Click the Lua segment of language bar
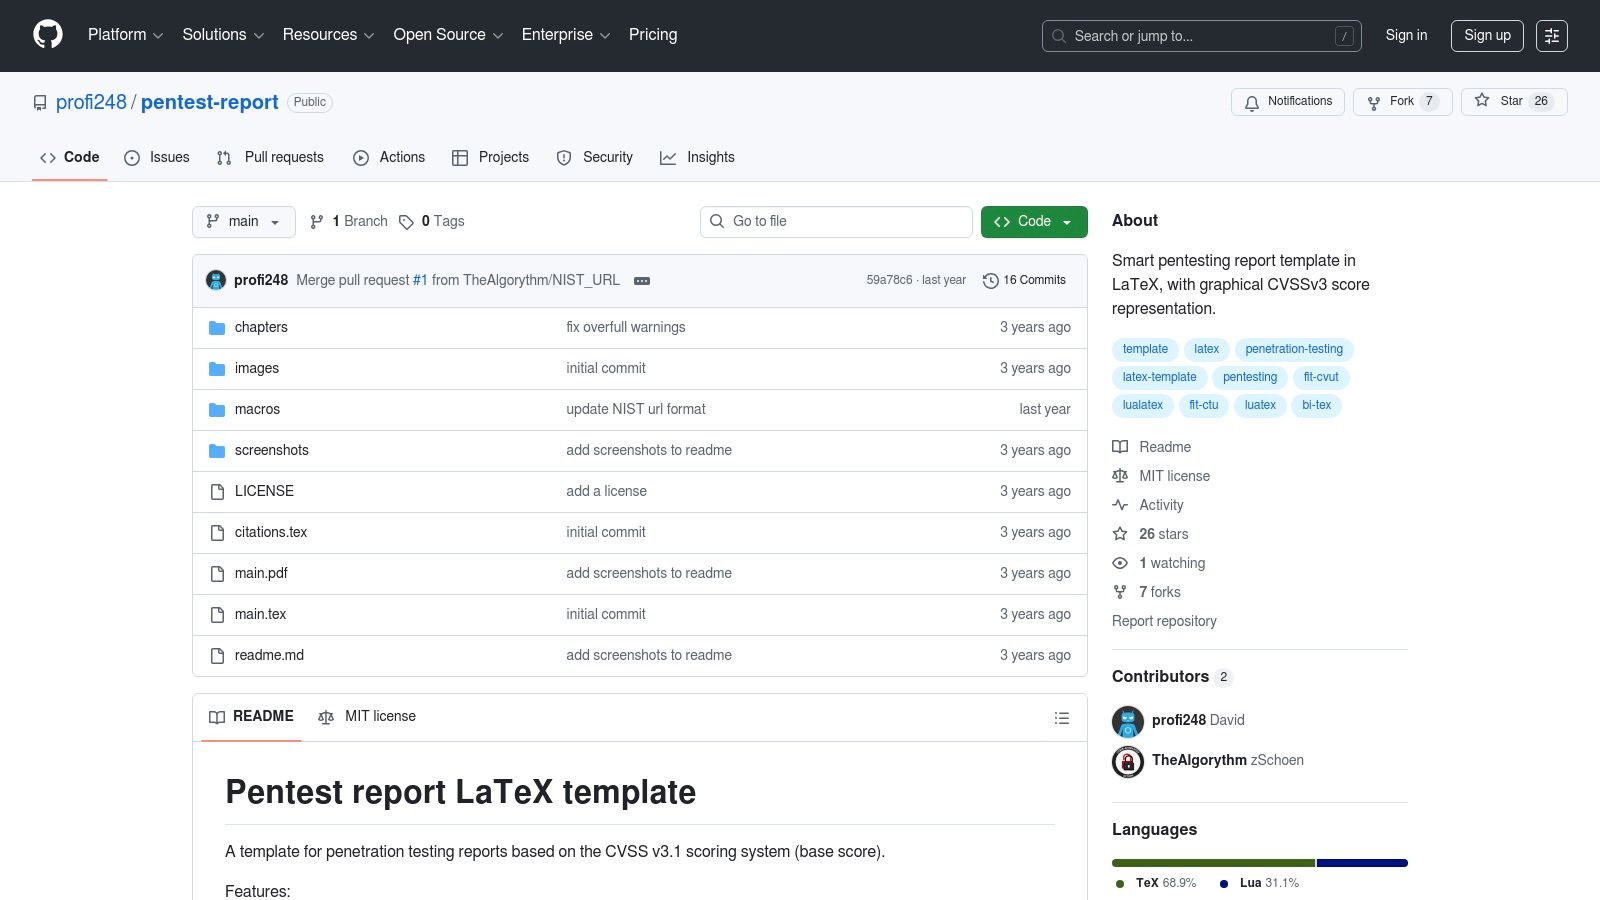Screen dimensions: 1600x900 tap(1362, 863)
